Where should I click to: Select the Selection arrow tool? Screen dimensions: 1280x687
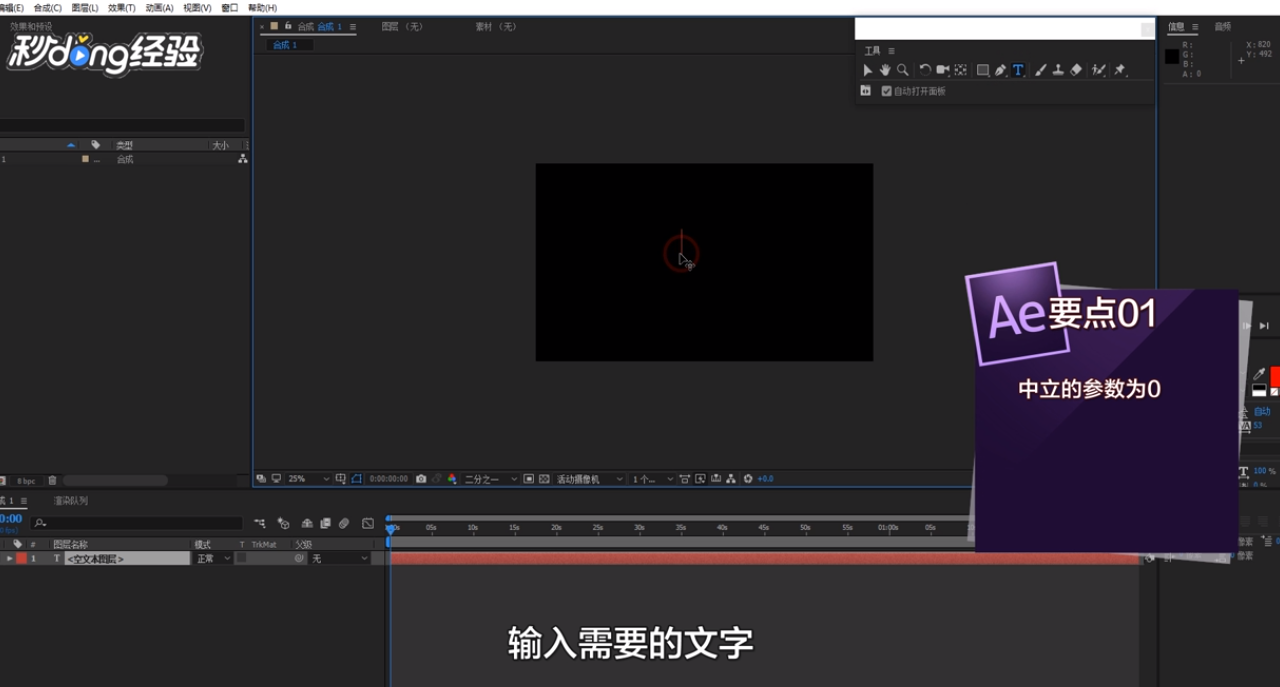pyautogui.click(x=867, y=70)
